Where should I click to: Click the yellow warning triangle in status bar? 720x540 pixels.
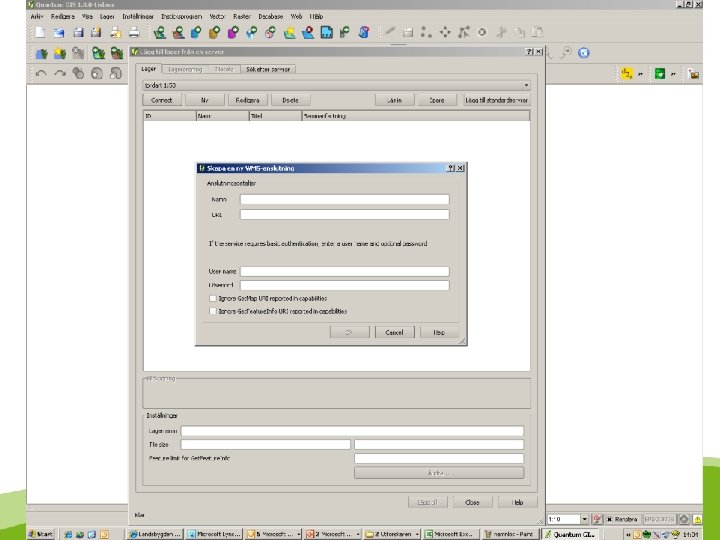pos(698,519)
